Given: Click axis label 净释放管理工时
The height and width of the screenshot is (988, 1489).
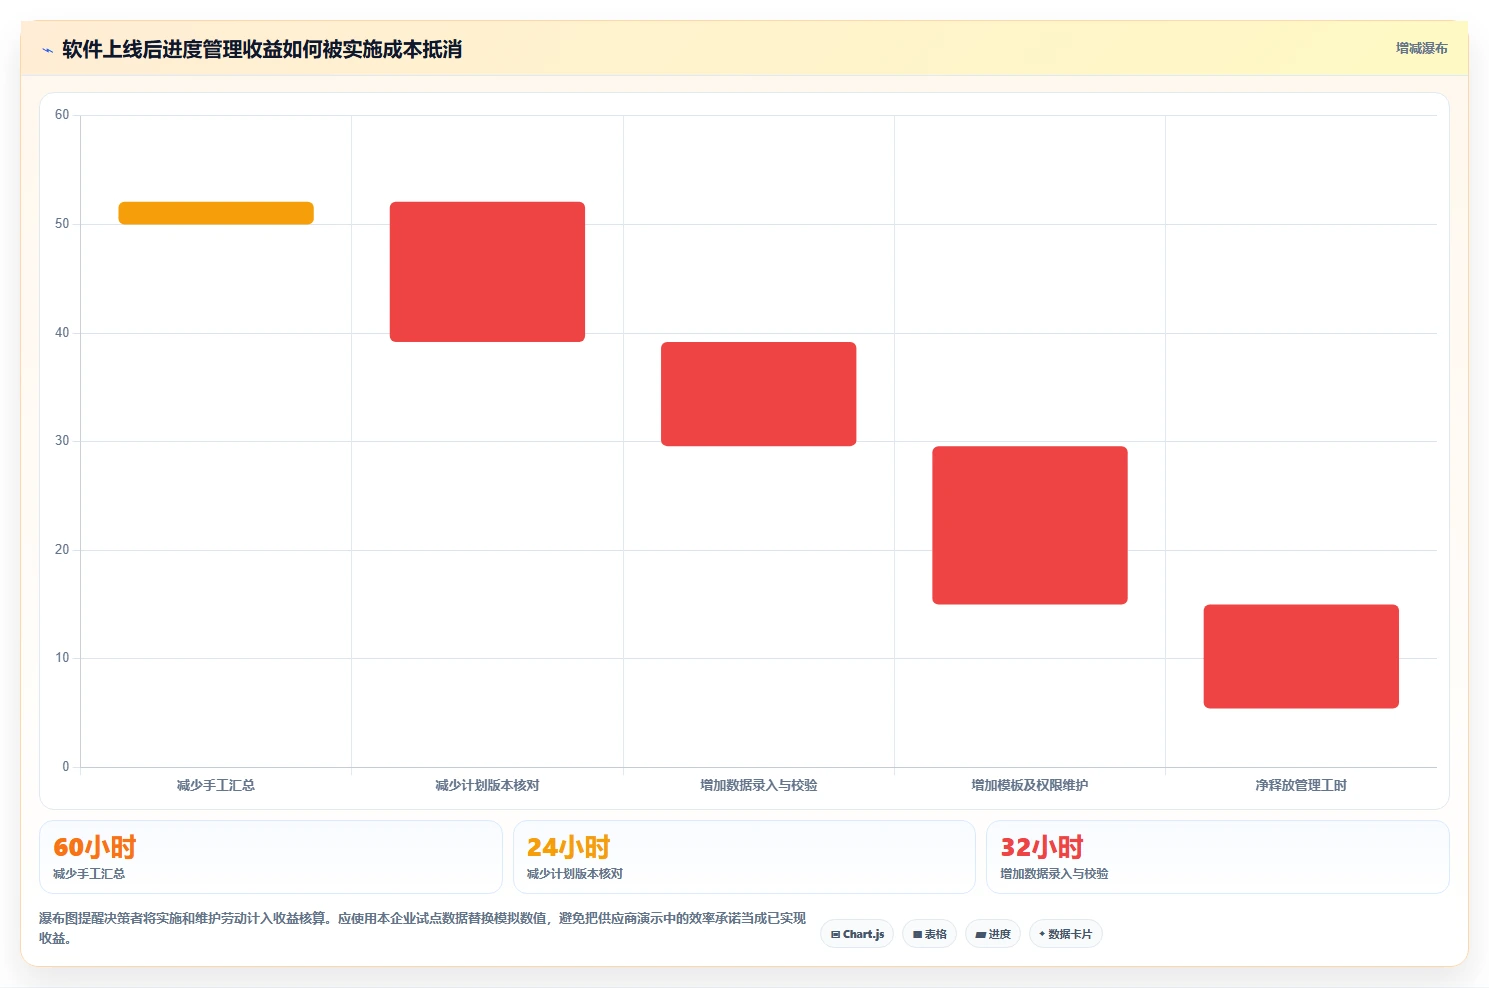Looking at the screenshot, I should click(x=1301, y=785).
